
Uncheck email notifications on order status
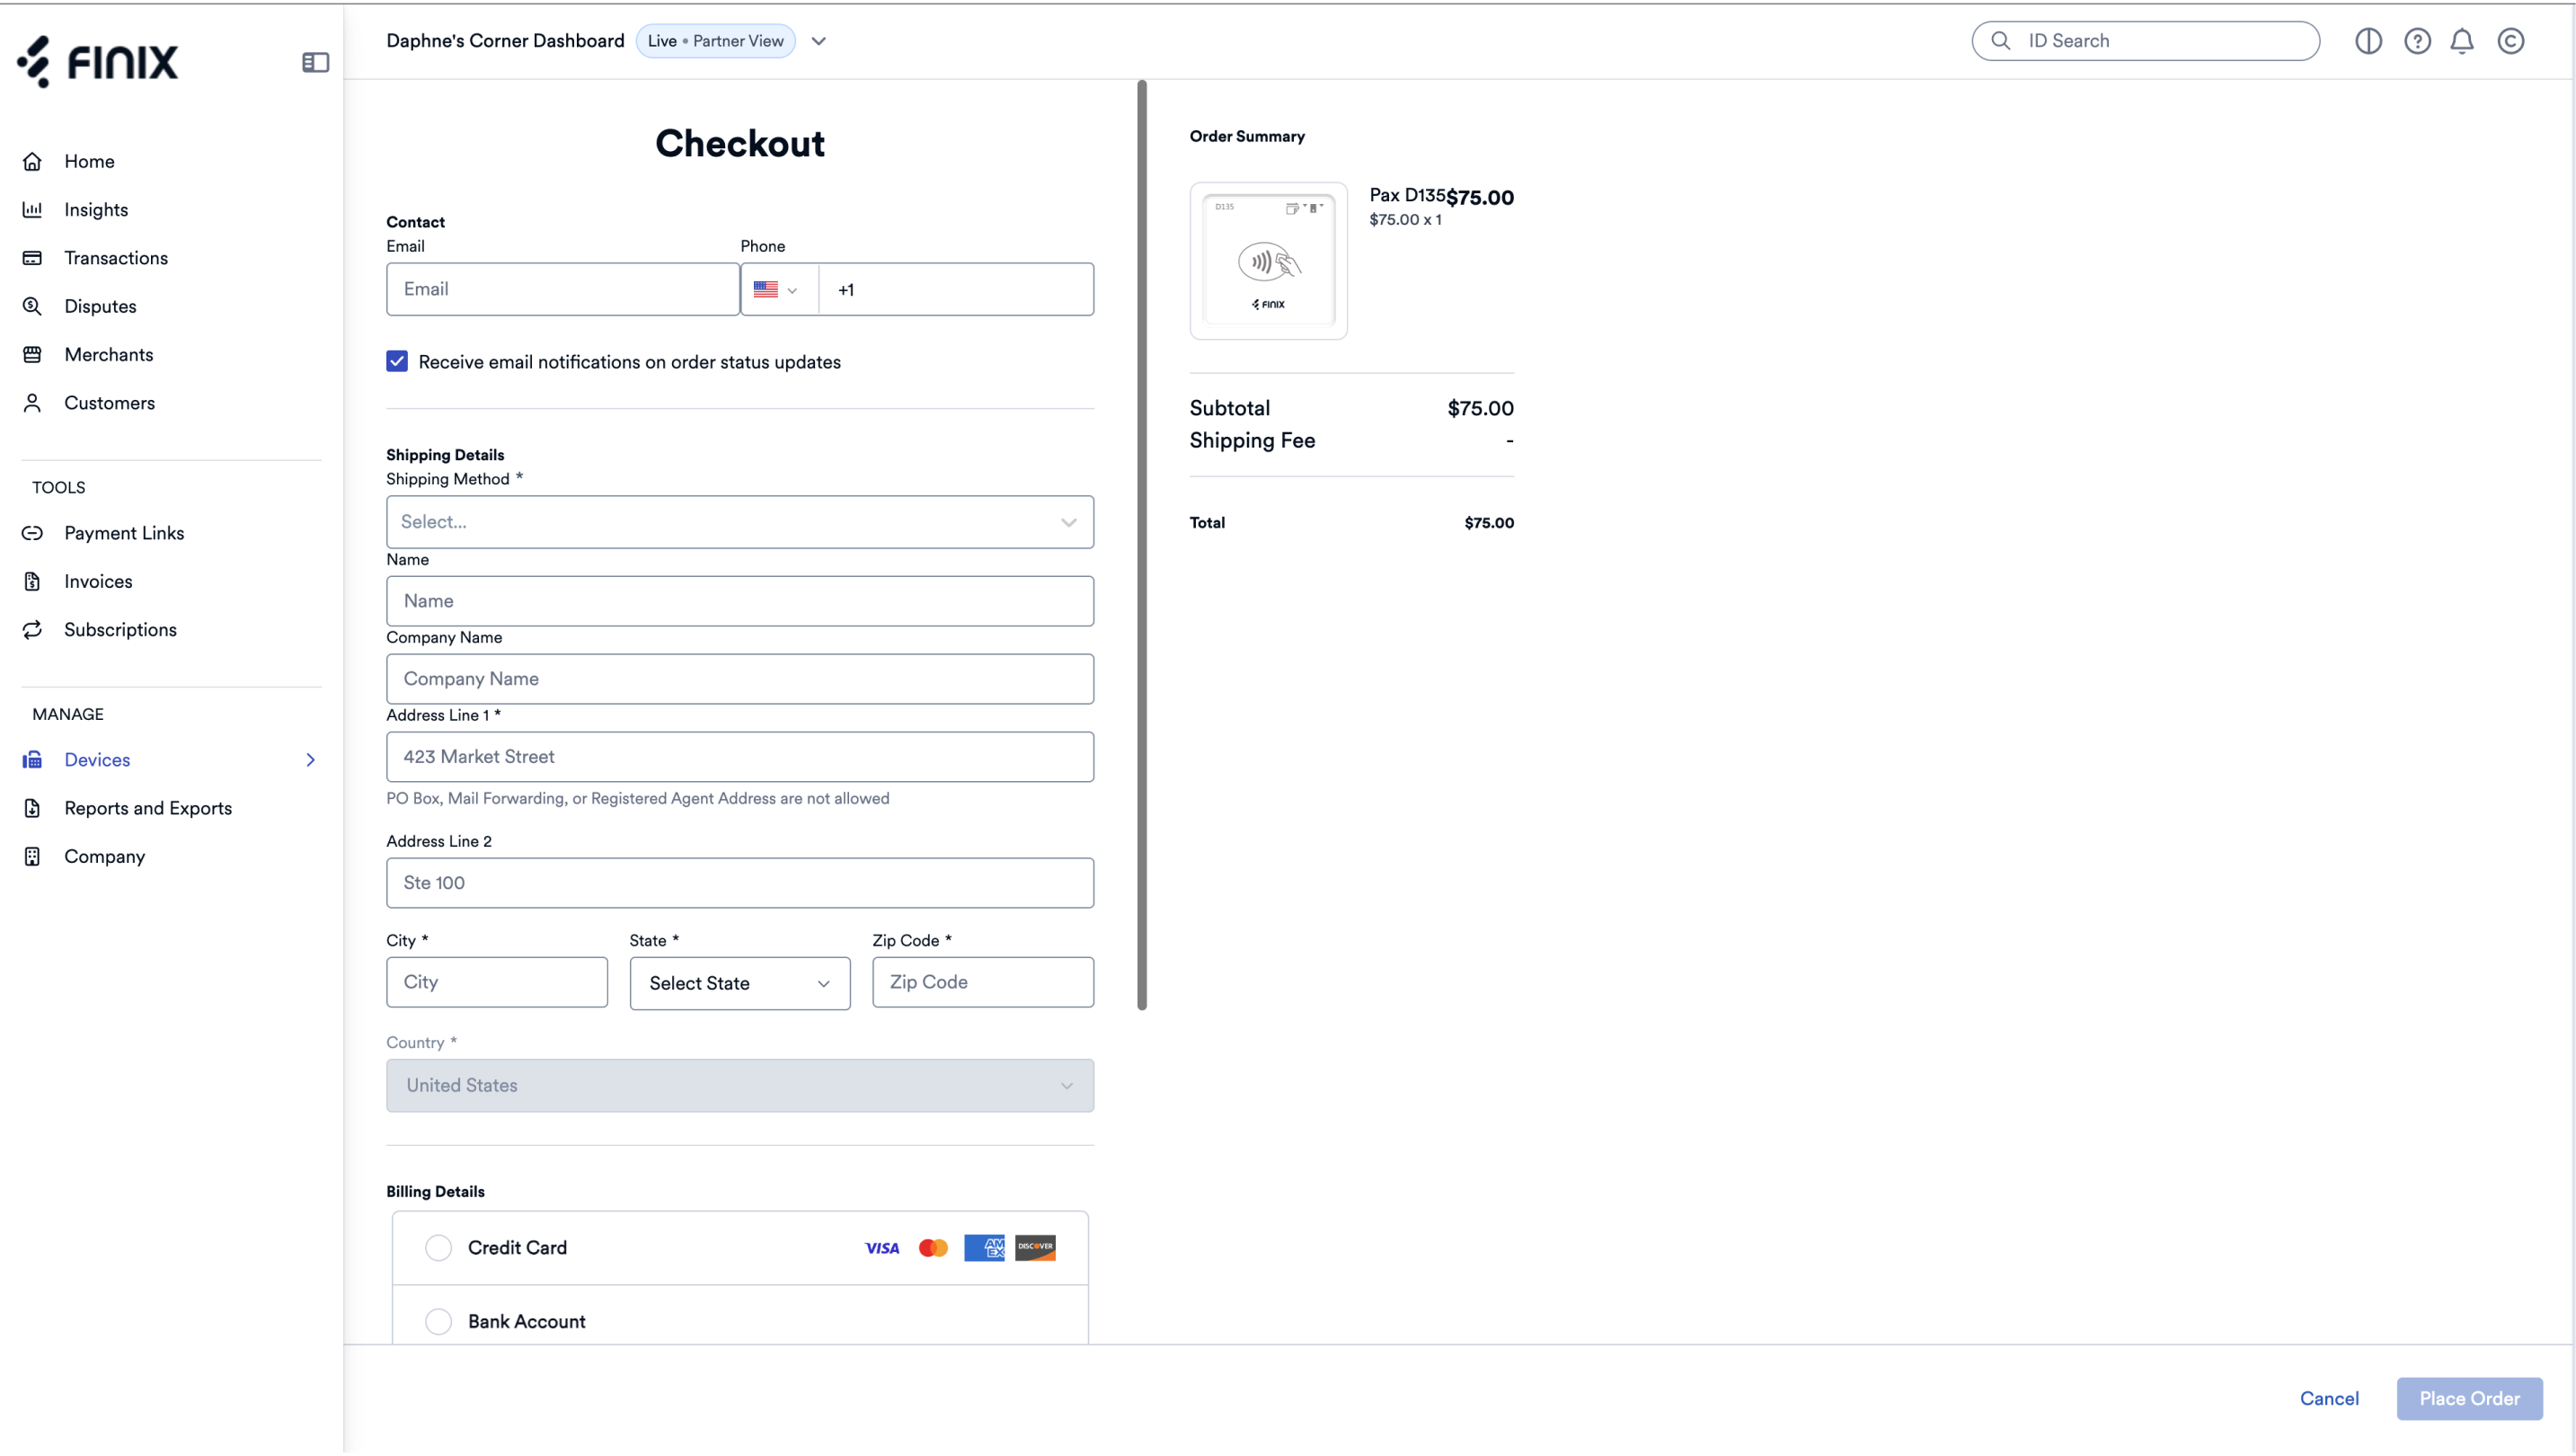pyautogui.click(x=397, y=361)
